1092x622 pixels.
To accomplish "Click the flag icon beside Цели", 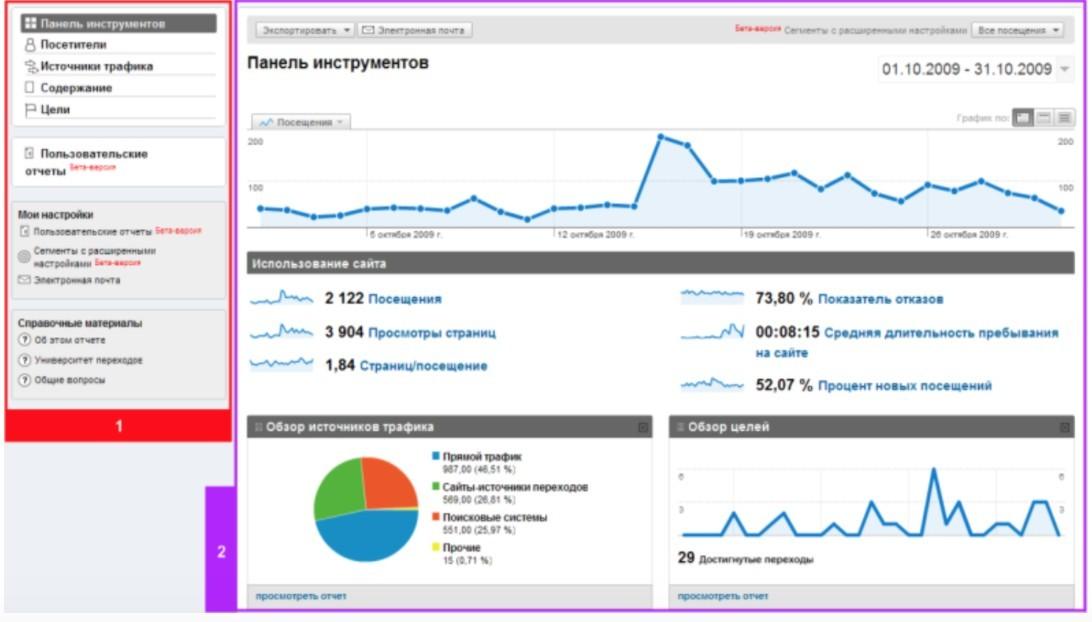I will coord(30,110).
